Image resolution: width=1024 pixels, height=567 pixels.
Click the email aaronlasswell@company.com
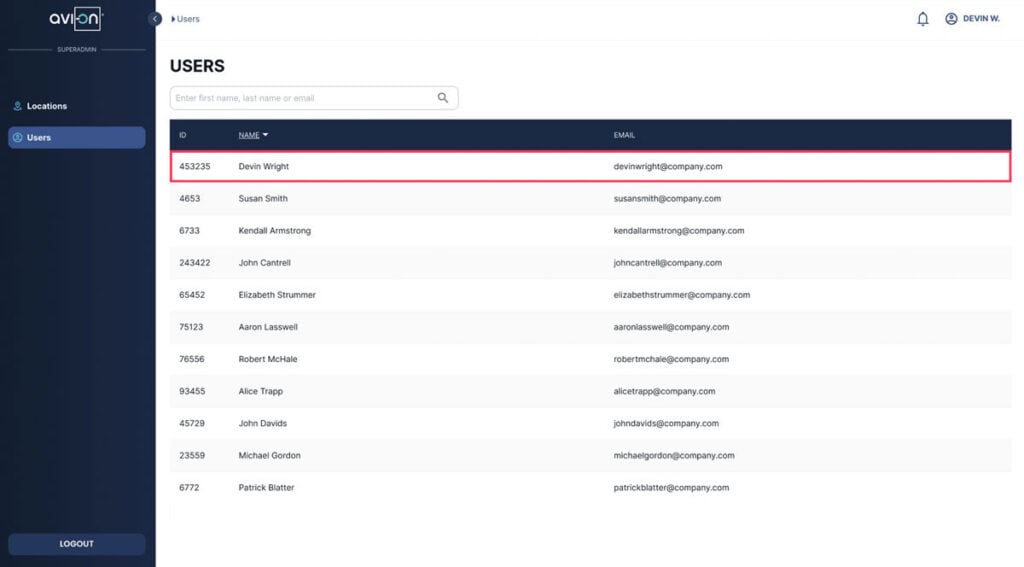(x=671, y=327)
